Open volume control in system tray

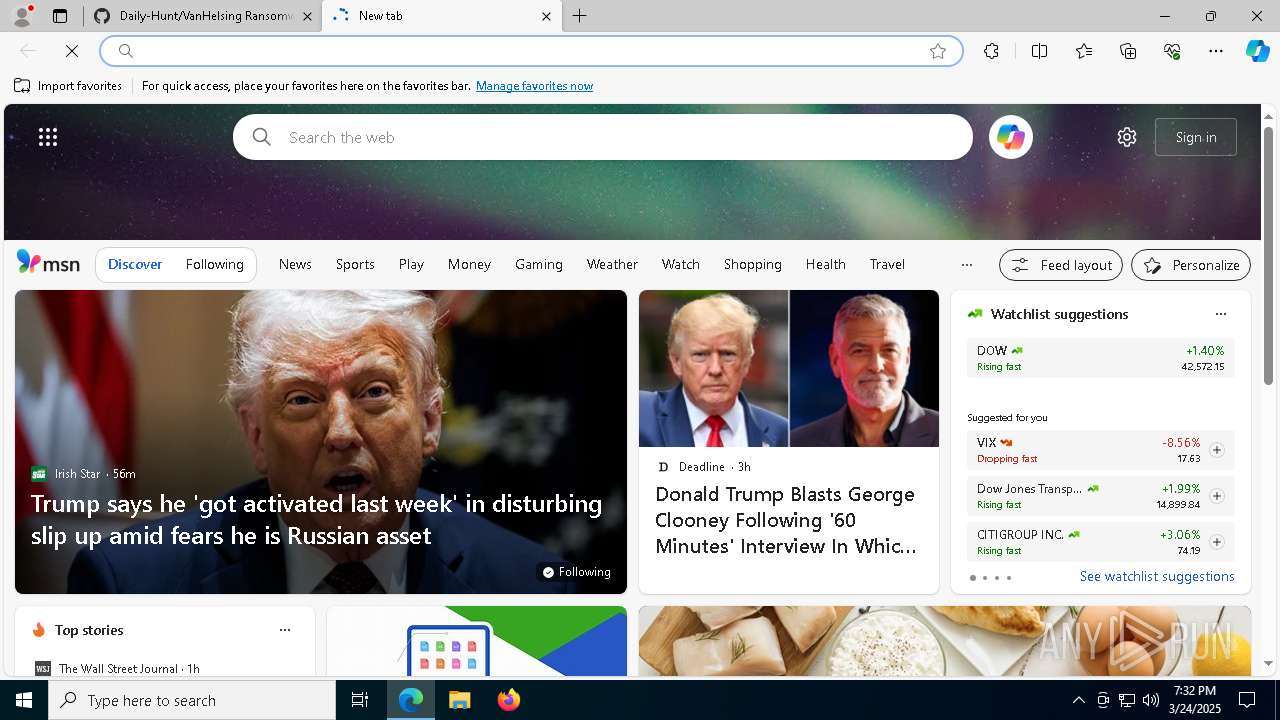pos(1150,700)
